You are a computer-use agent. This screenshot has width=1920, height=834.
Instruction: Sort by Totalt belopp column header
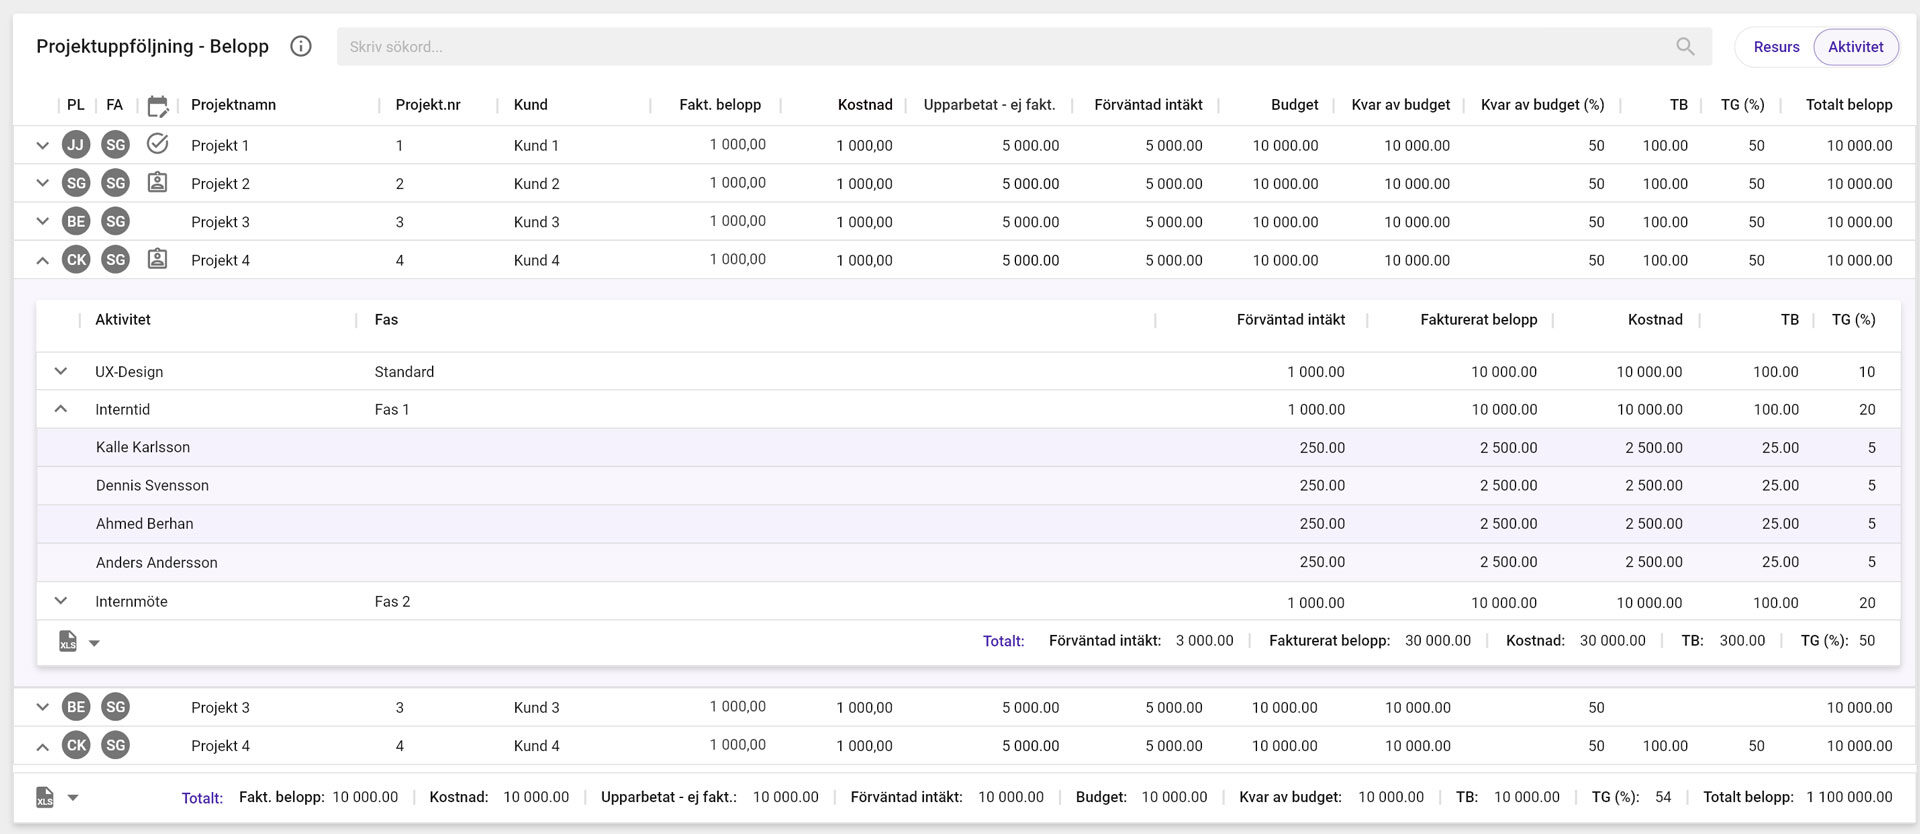[x=1849, y=105]
